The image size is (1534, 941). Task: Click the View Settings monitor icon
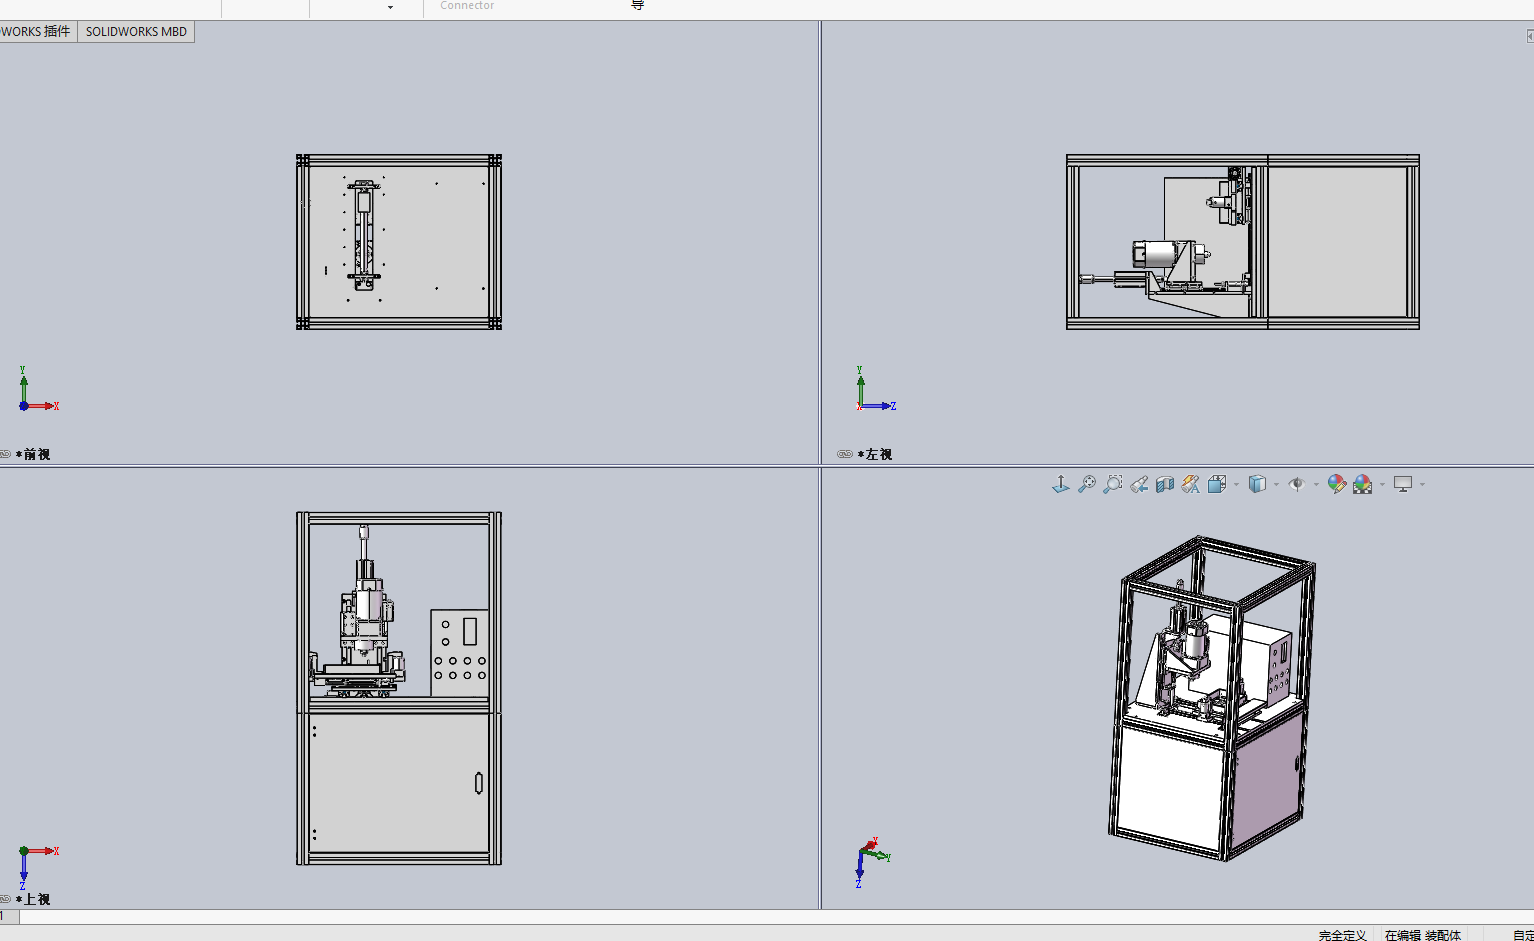point(1403,484)
